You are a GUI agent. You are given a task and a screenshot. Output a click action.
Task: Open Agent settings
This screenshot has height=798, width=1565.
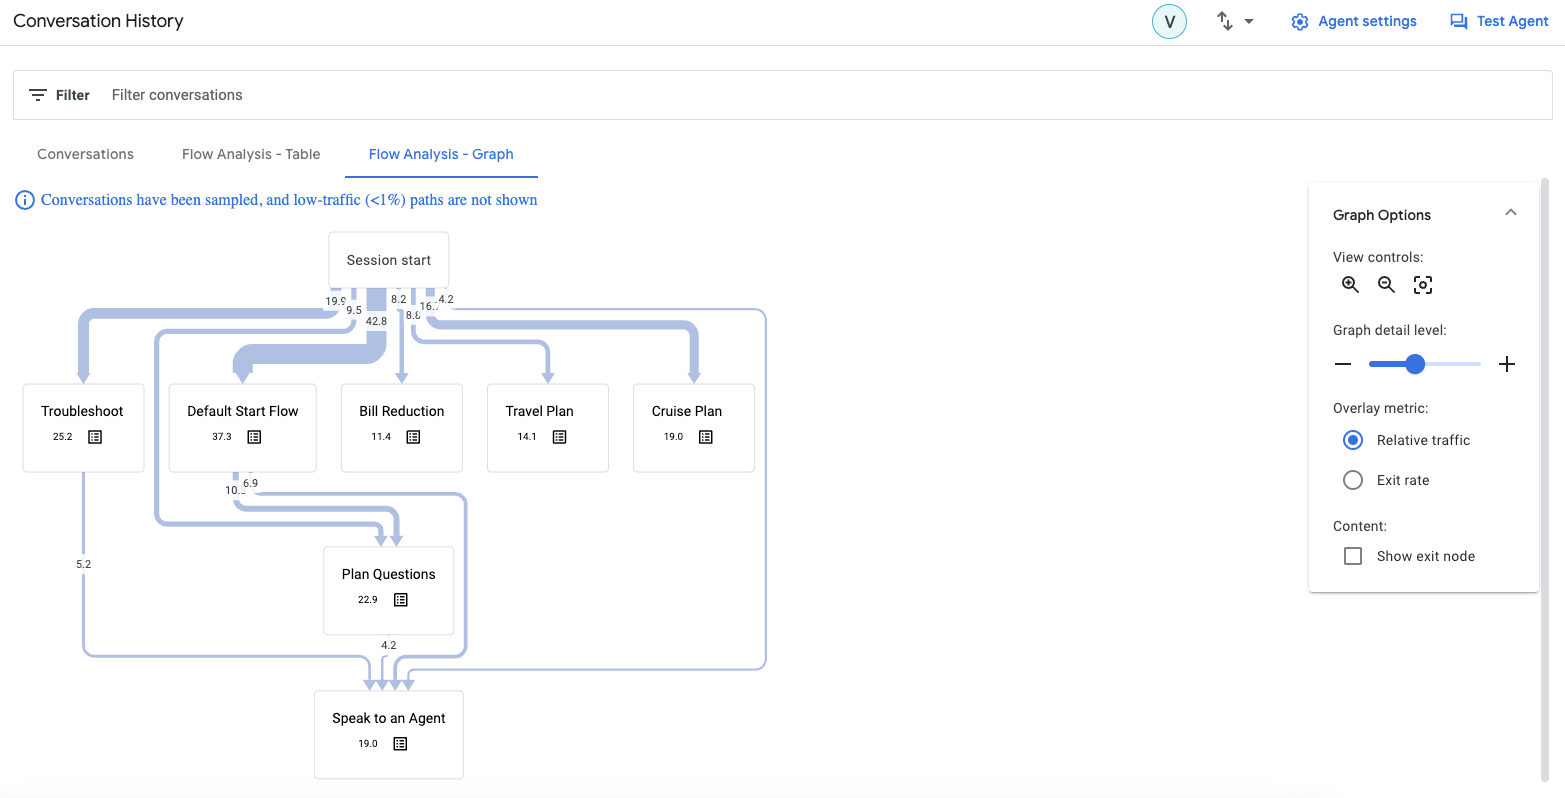(1354, 20)
